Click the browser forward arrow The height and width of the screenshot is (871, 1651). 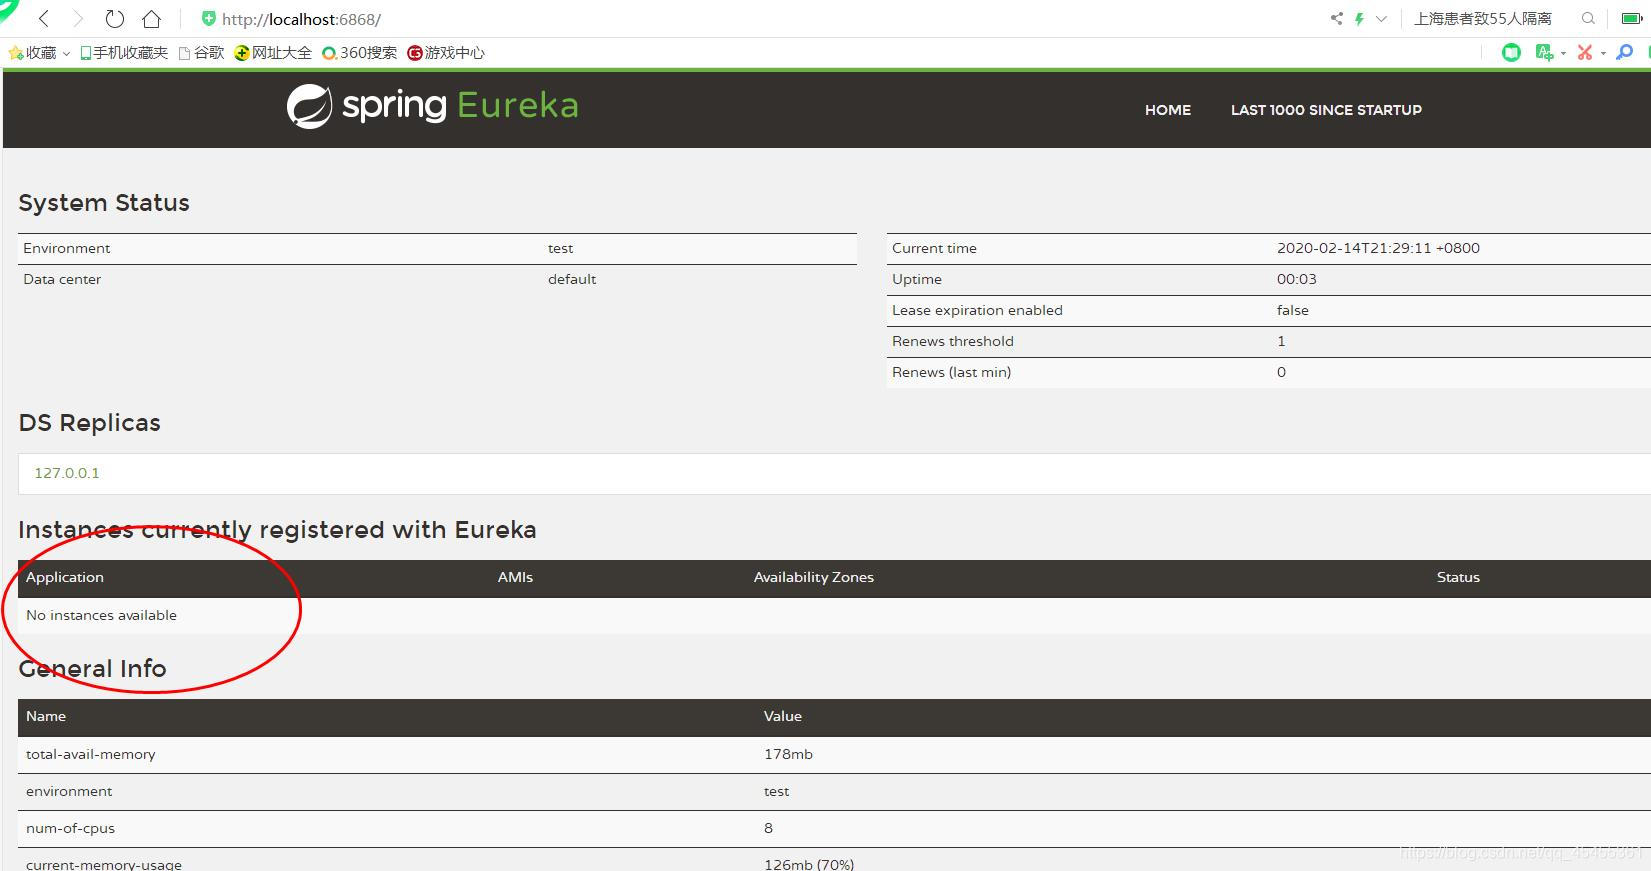coord(79,19)
